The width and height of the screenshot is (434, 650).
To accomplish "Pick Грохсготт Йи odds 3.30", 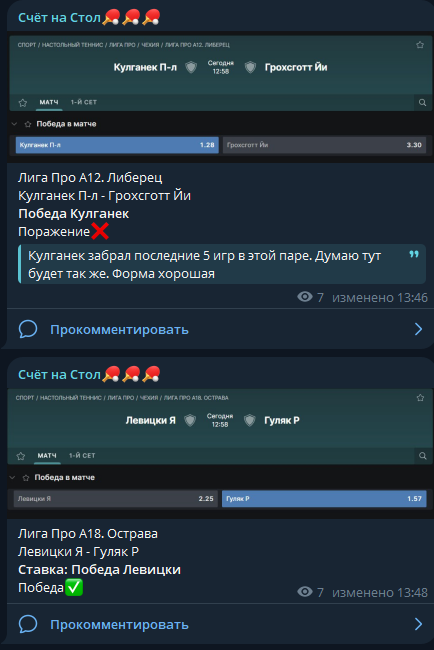I will 324,145.
